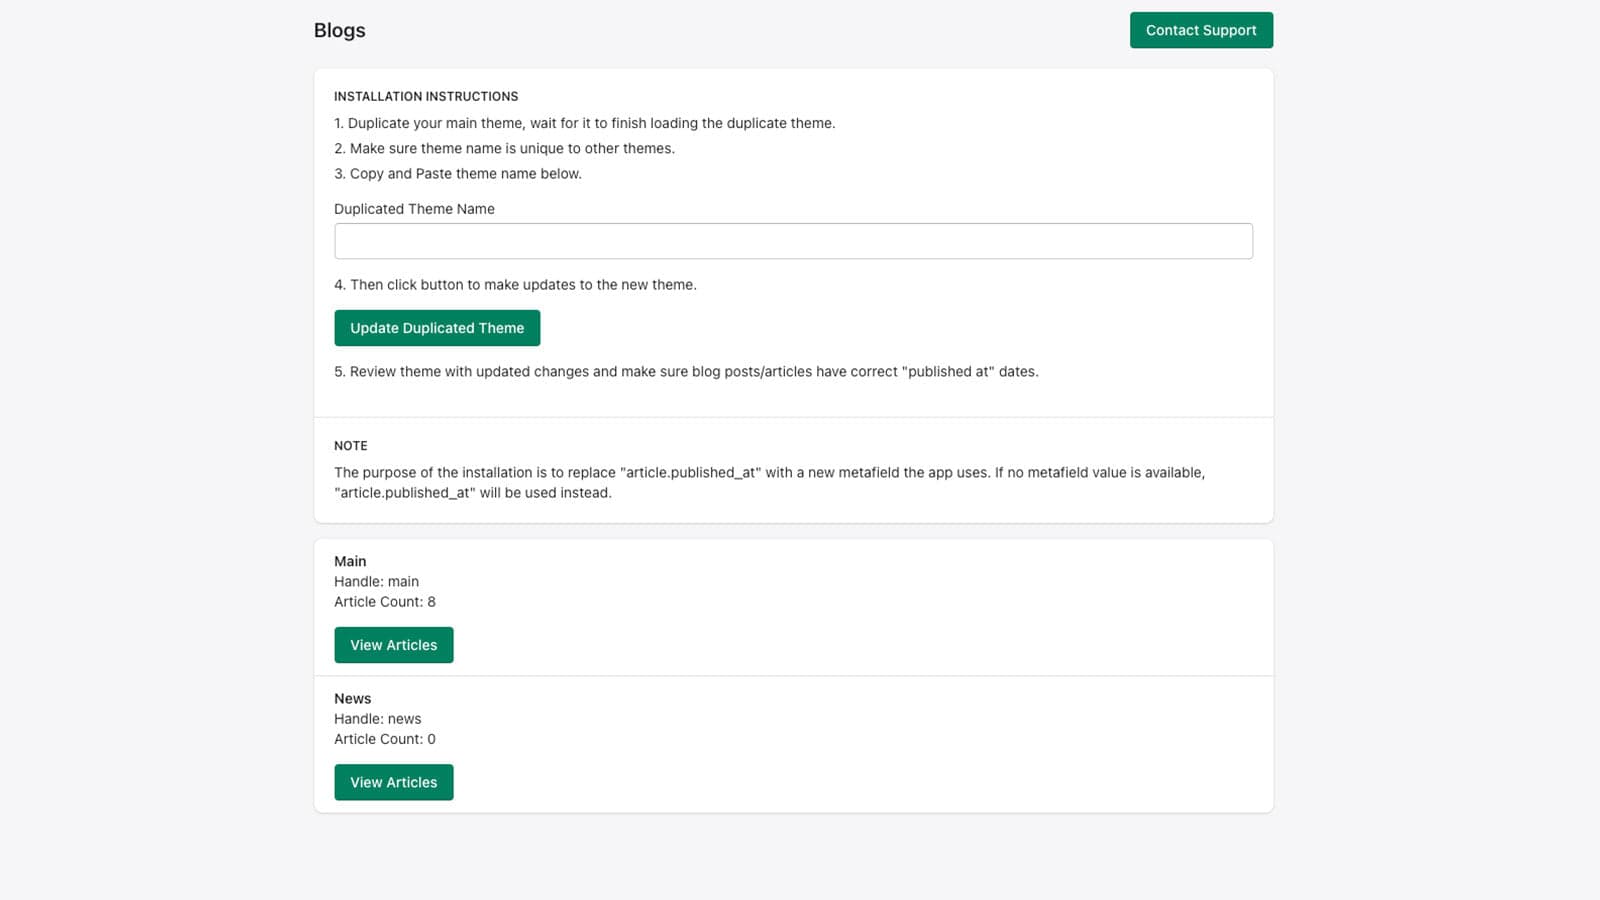Select the Article Count: 8 text
Screen dimensions: 1600x900
point(384,601)
